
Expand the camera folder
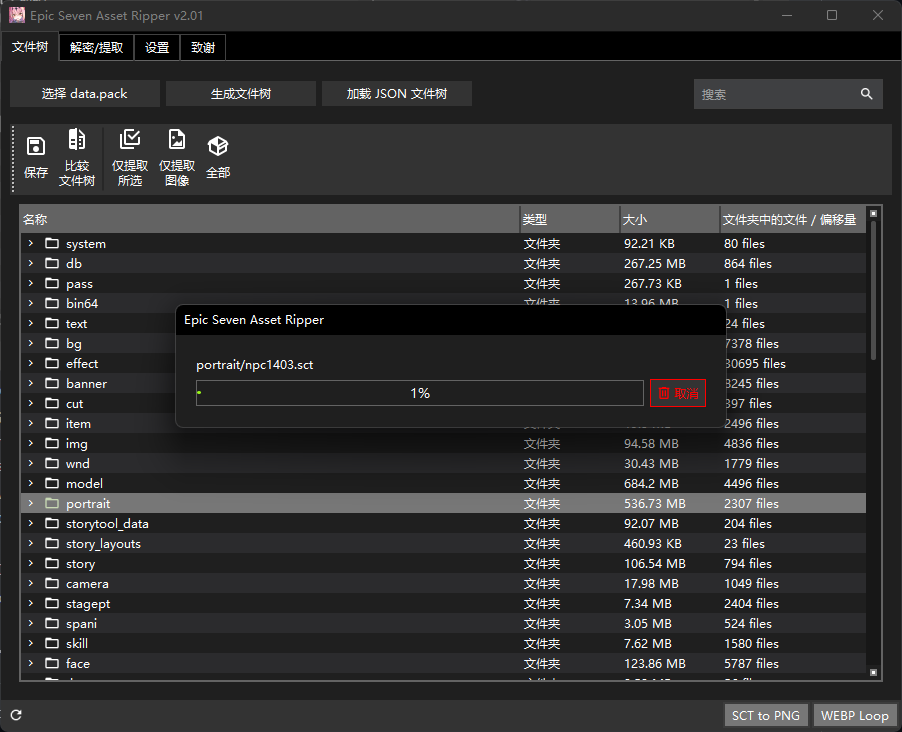(x=30, y=583)
